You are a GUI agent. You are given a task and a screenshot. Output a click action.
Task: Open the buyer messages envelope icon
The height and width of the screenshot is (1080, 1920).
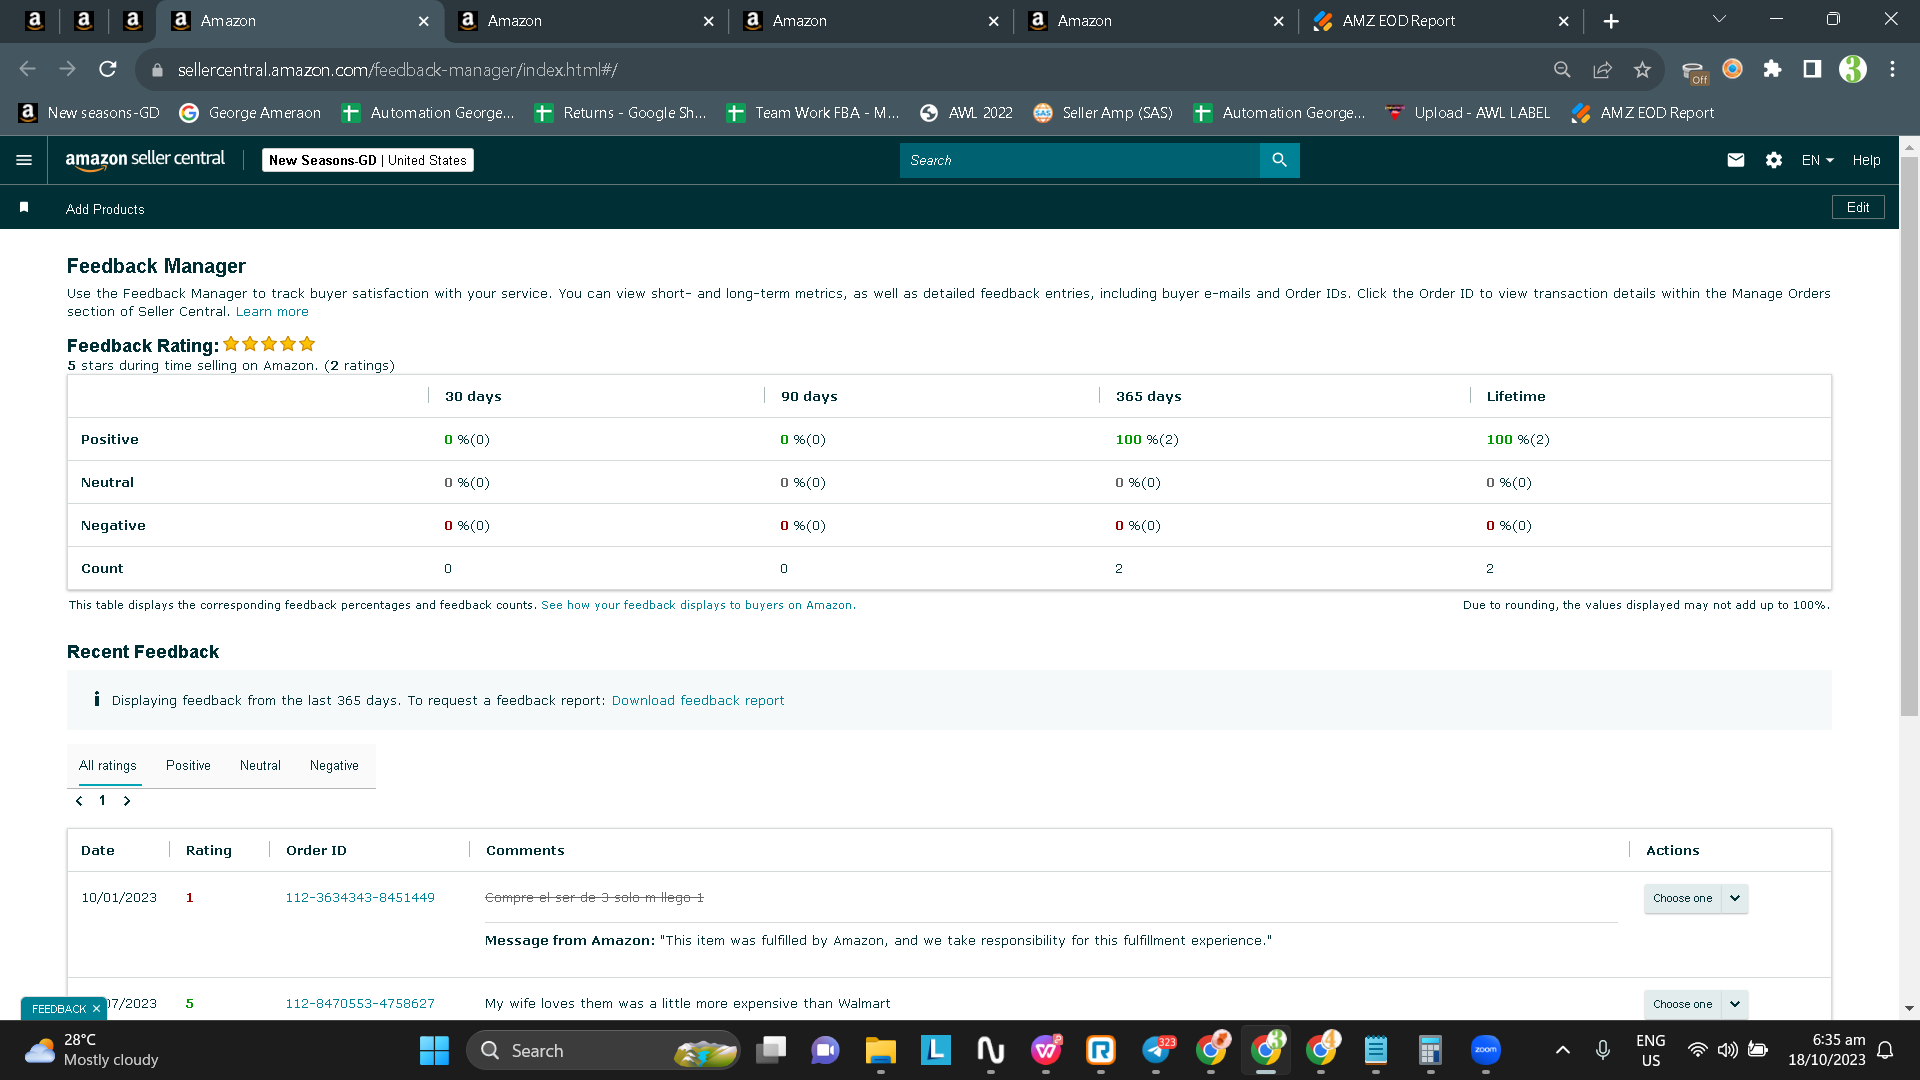coord(1736,160)
